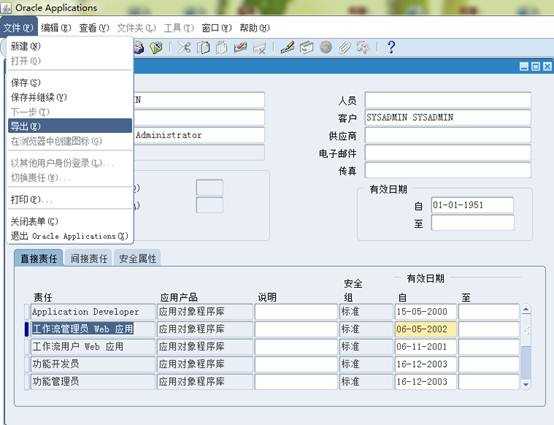Click the Copy toolbar icon
The height and width of the screenshot is (425, 554).
[204, 47]
